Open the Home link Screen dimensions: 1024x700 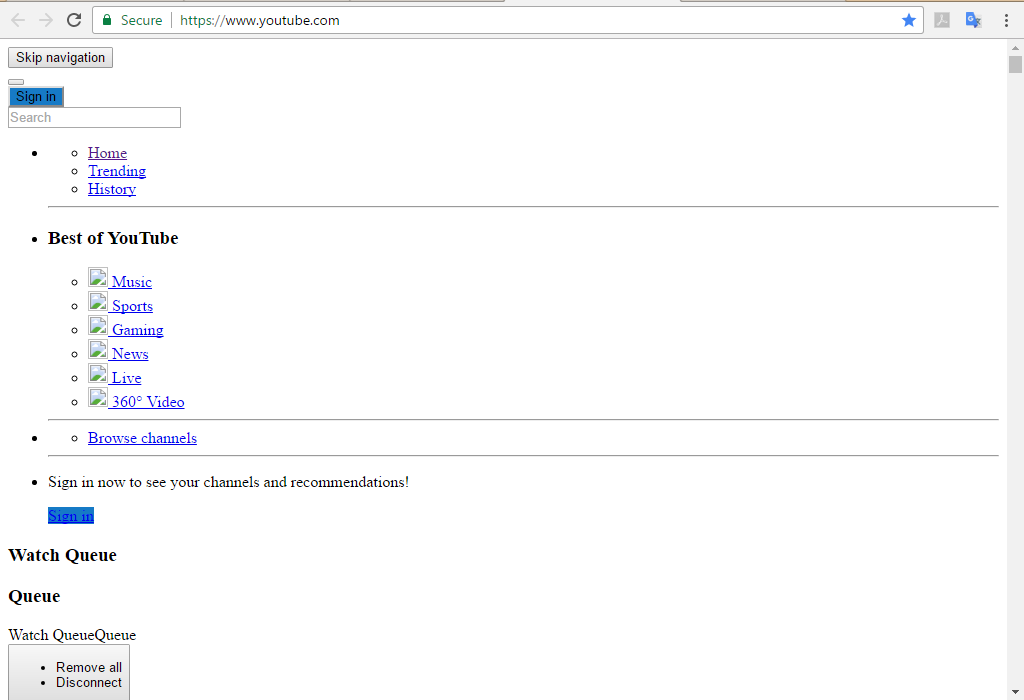(x=107, y=153)
